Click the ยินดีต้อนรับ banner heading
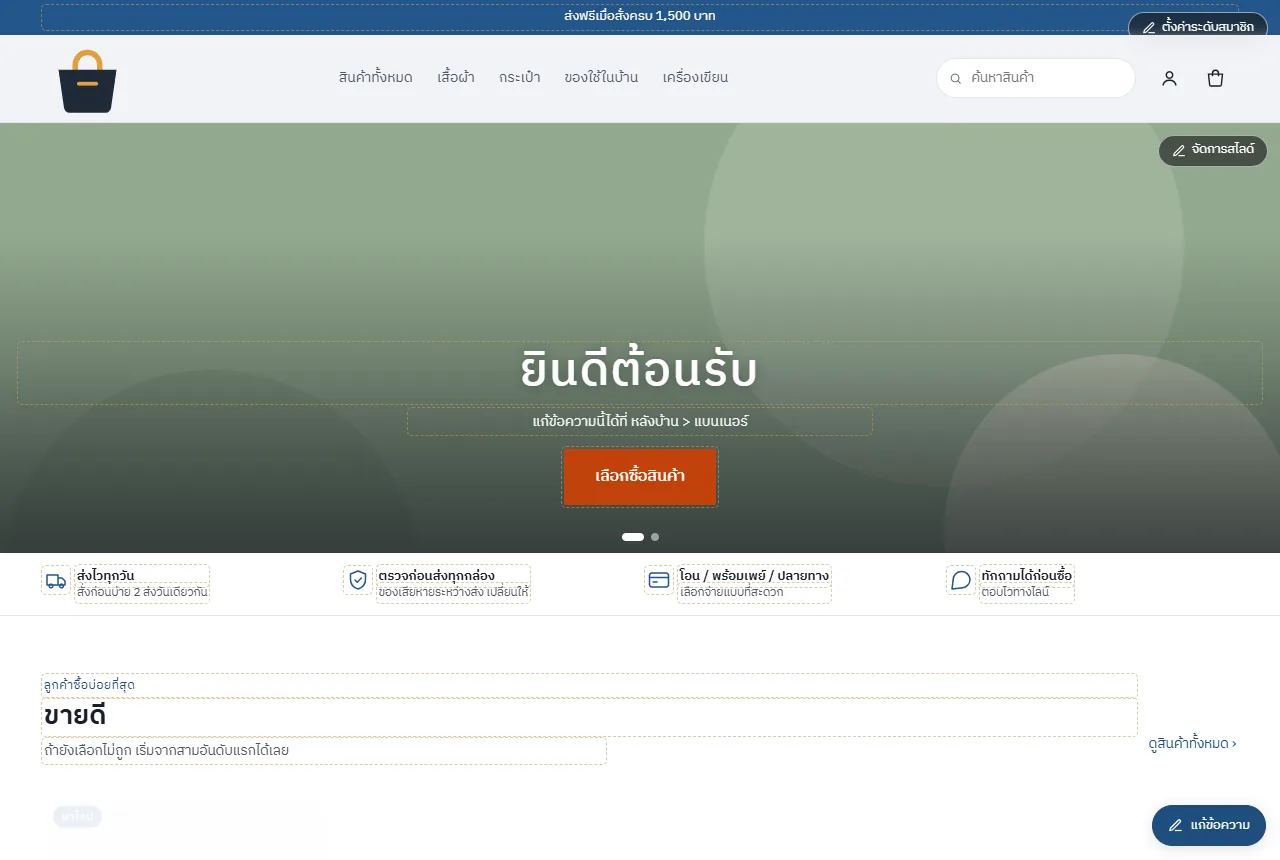This screenshot has height=860, width=1280. [x=640, y=370]
